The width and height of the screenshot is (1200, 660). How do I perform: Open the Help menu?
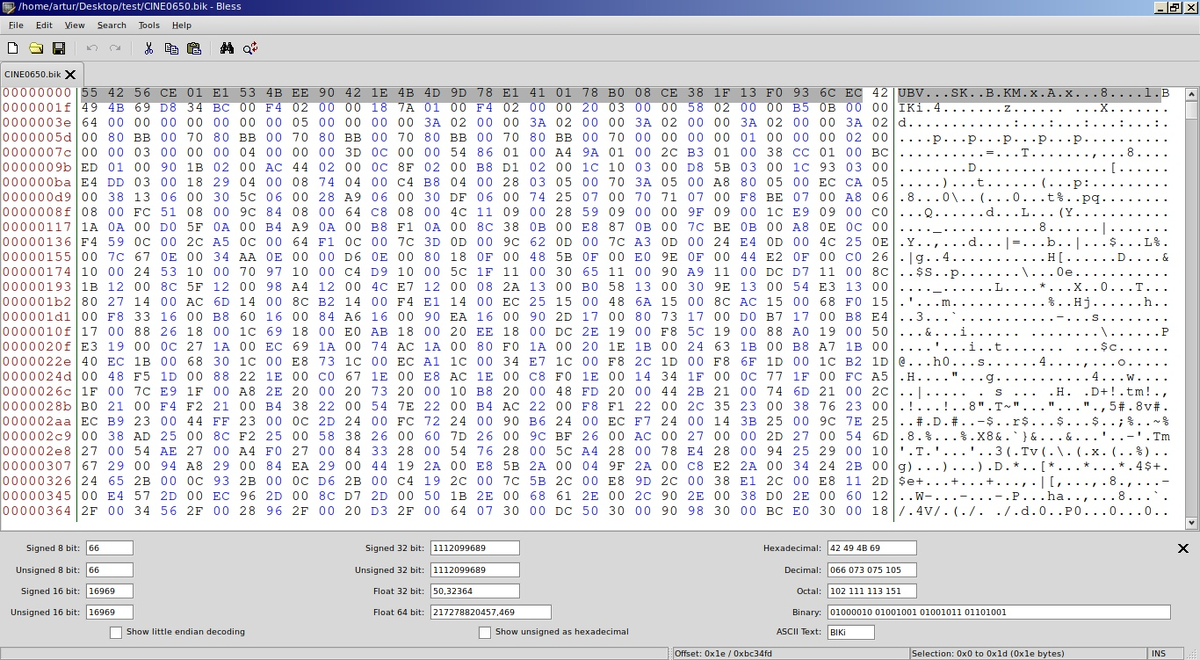click(181, 25)
